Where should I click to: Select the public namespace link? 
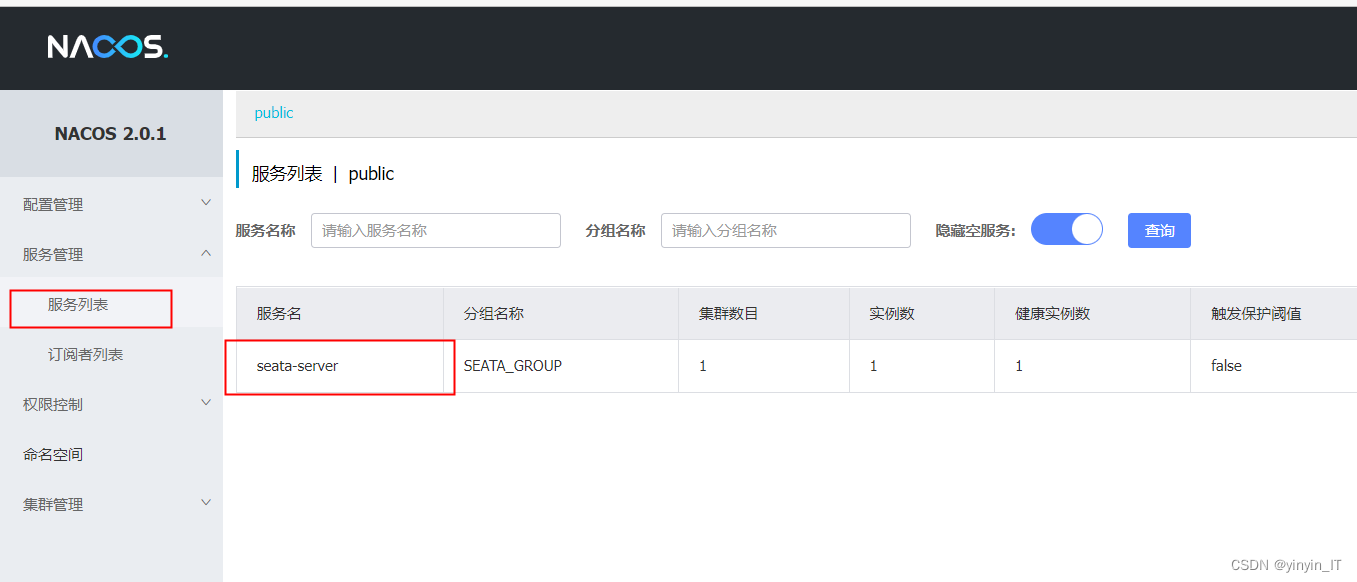coord(274,113)
